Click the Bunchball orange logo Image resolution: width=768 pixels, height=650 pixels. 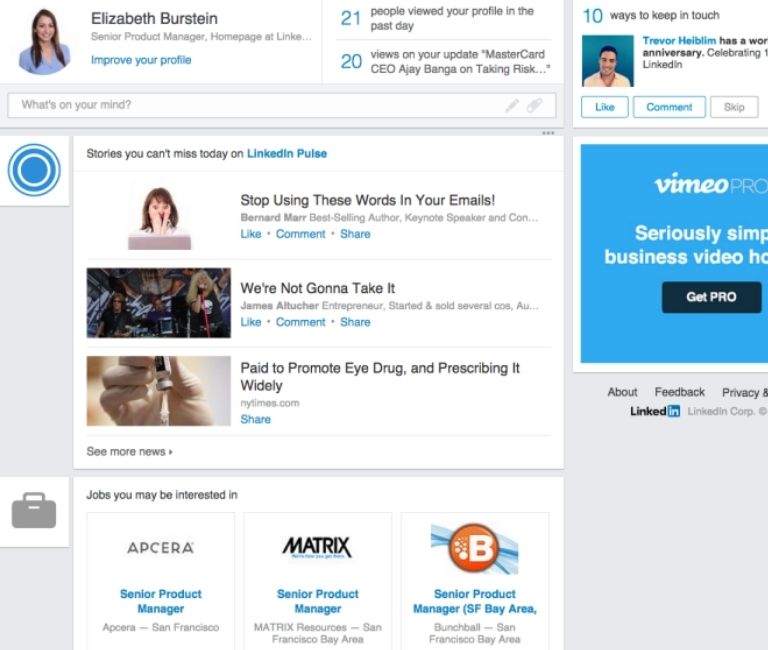474,547
